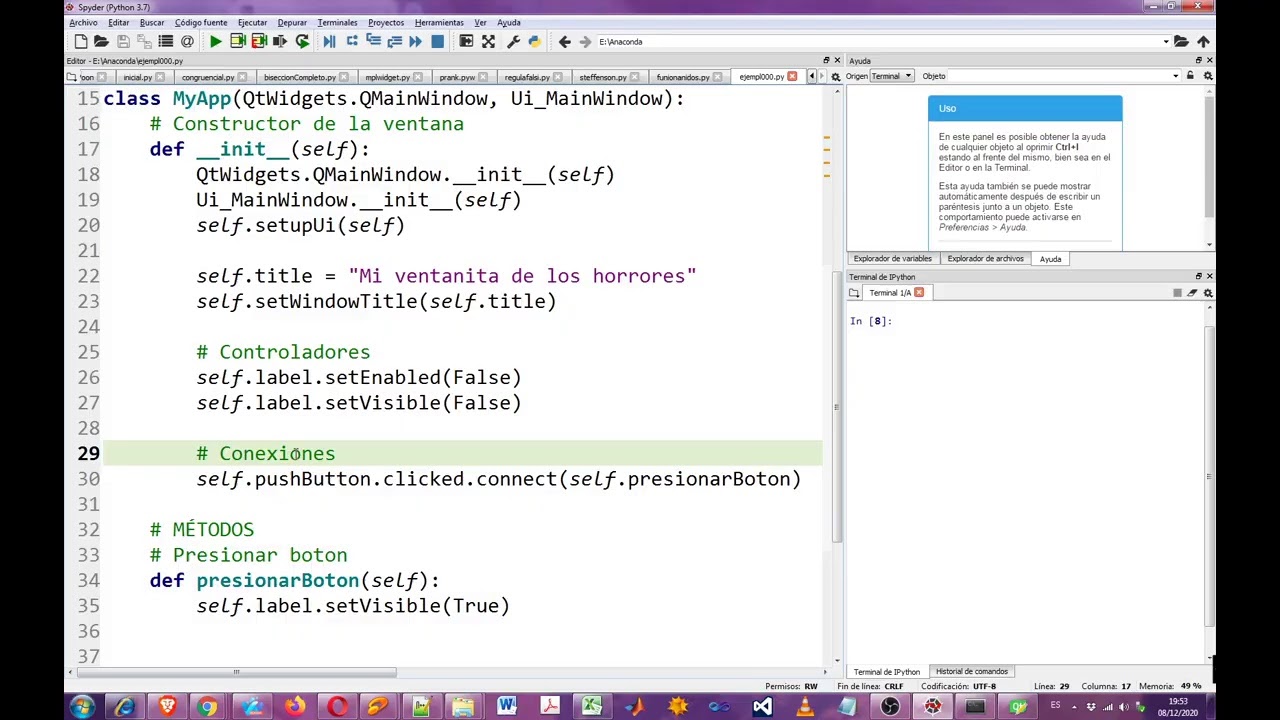Continue execution double-arrow debug icon
Viewport: 1280px width, 720px height.
click(x=415, y=41)
